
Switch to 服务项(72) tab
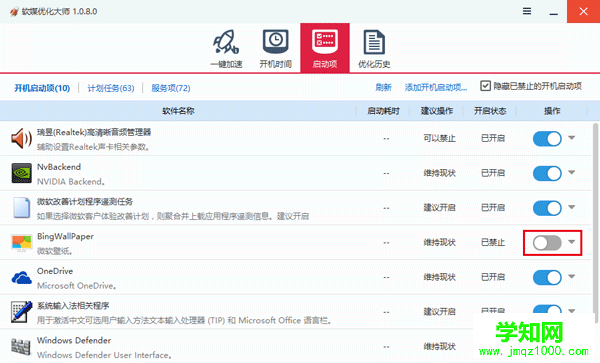[171, 88]
